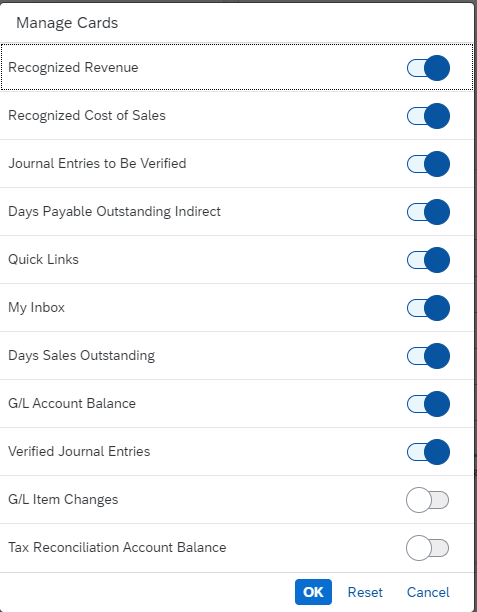Screen dimensions: 477x612
Task: Turn off Recognized Cost of Sales switch
Action: (x=428, y=116)
